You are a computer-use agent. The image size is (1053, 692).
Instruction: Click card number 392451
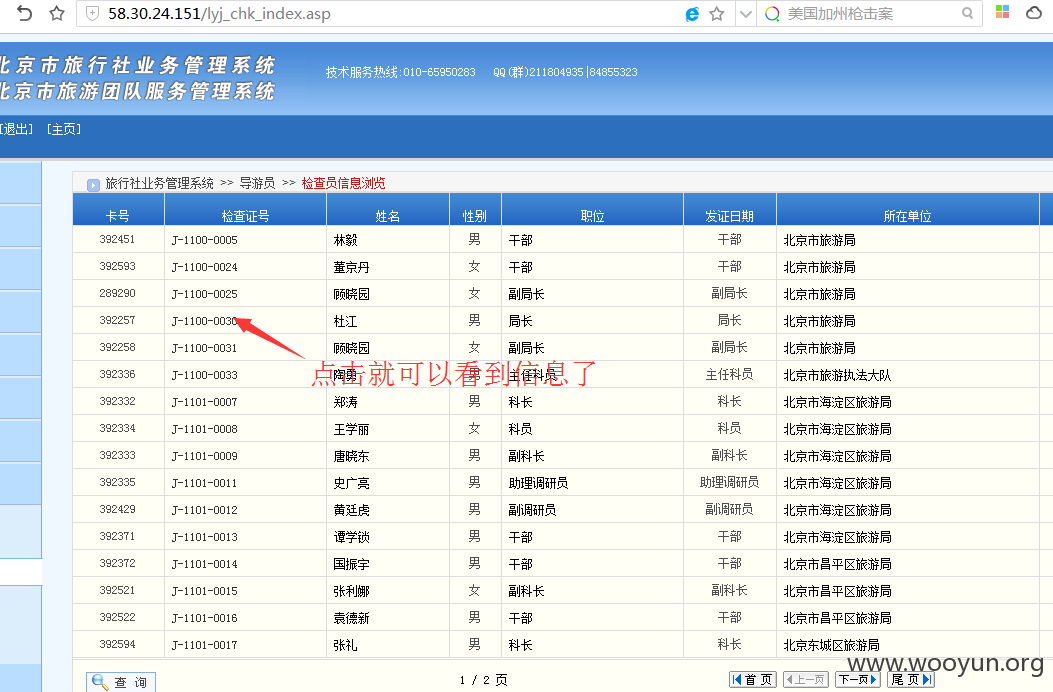[118, 239]
